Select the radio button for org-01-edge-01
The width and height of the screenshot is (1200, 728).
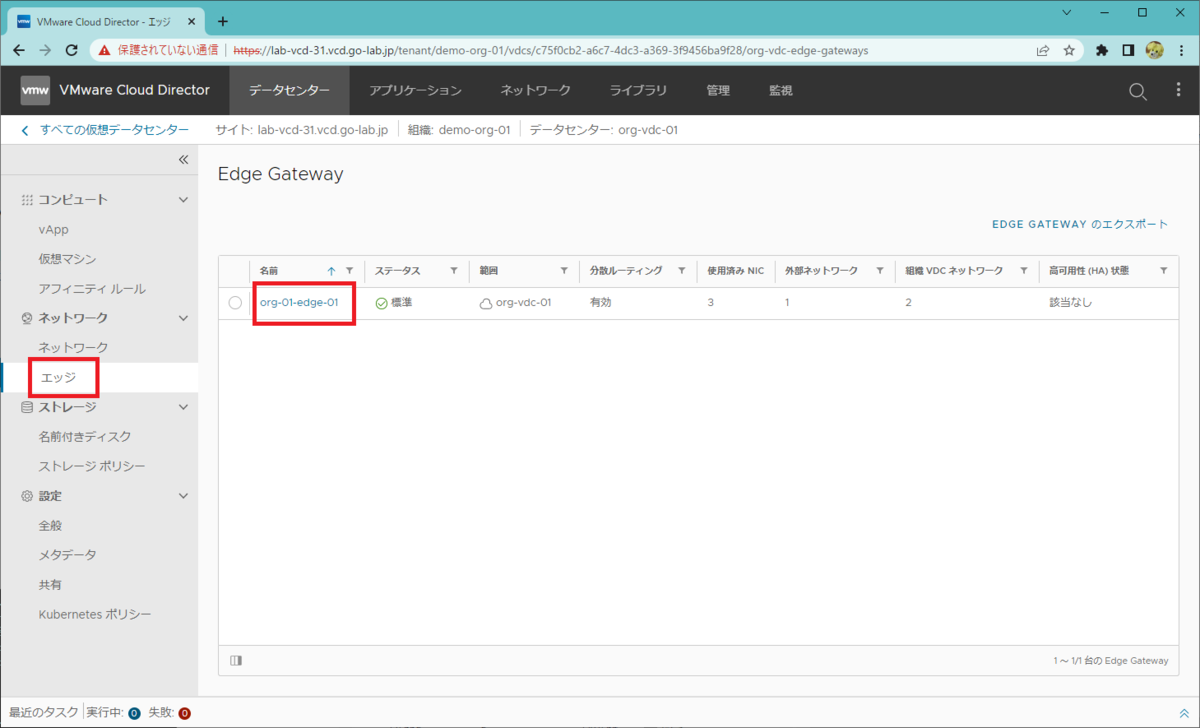tap(235, 303)
